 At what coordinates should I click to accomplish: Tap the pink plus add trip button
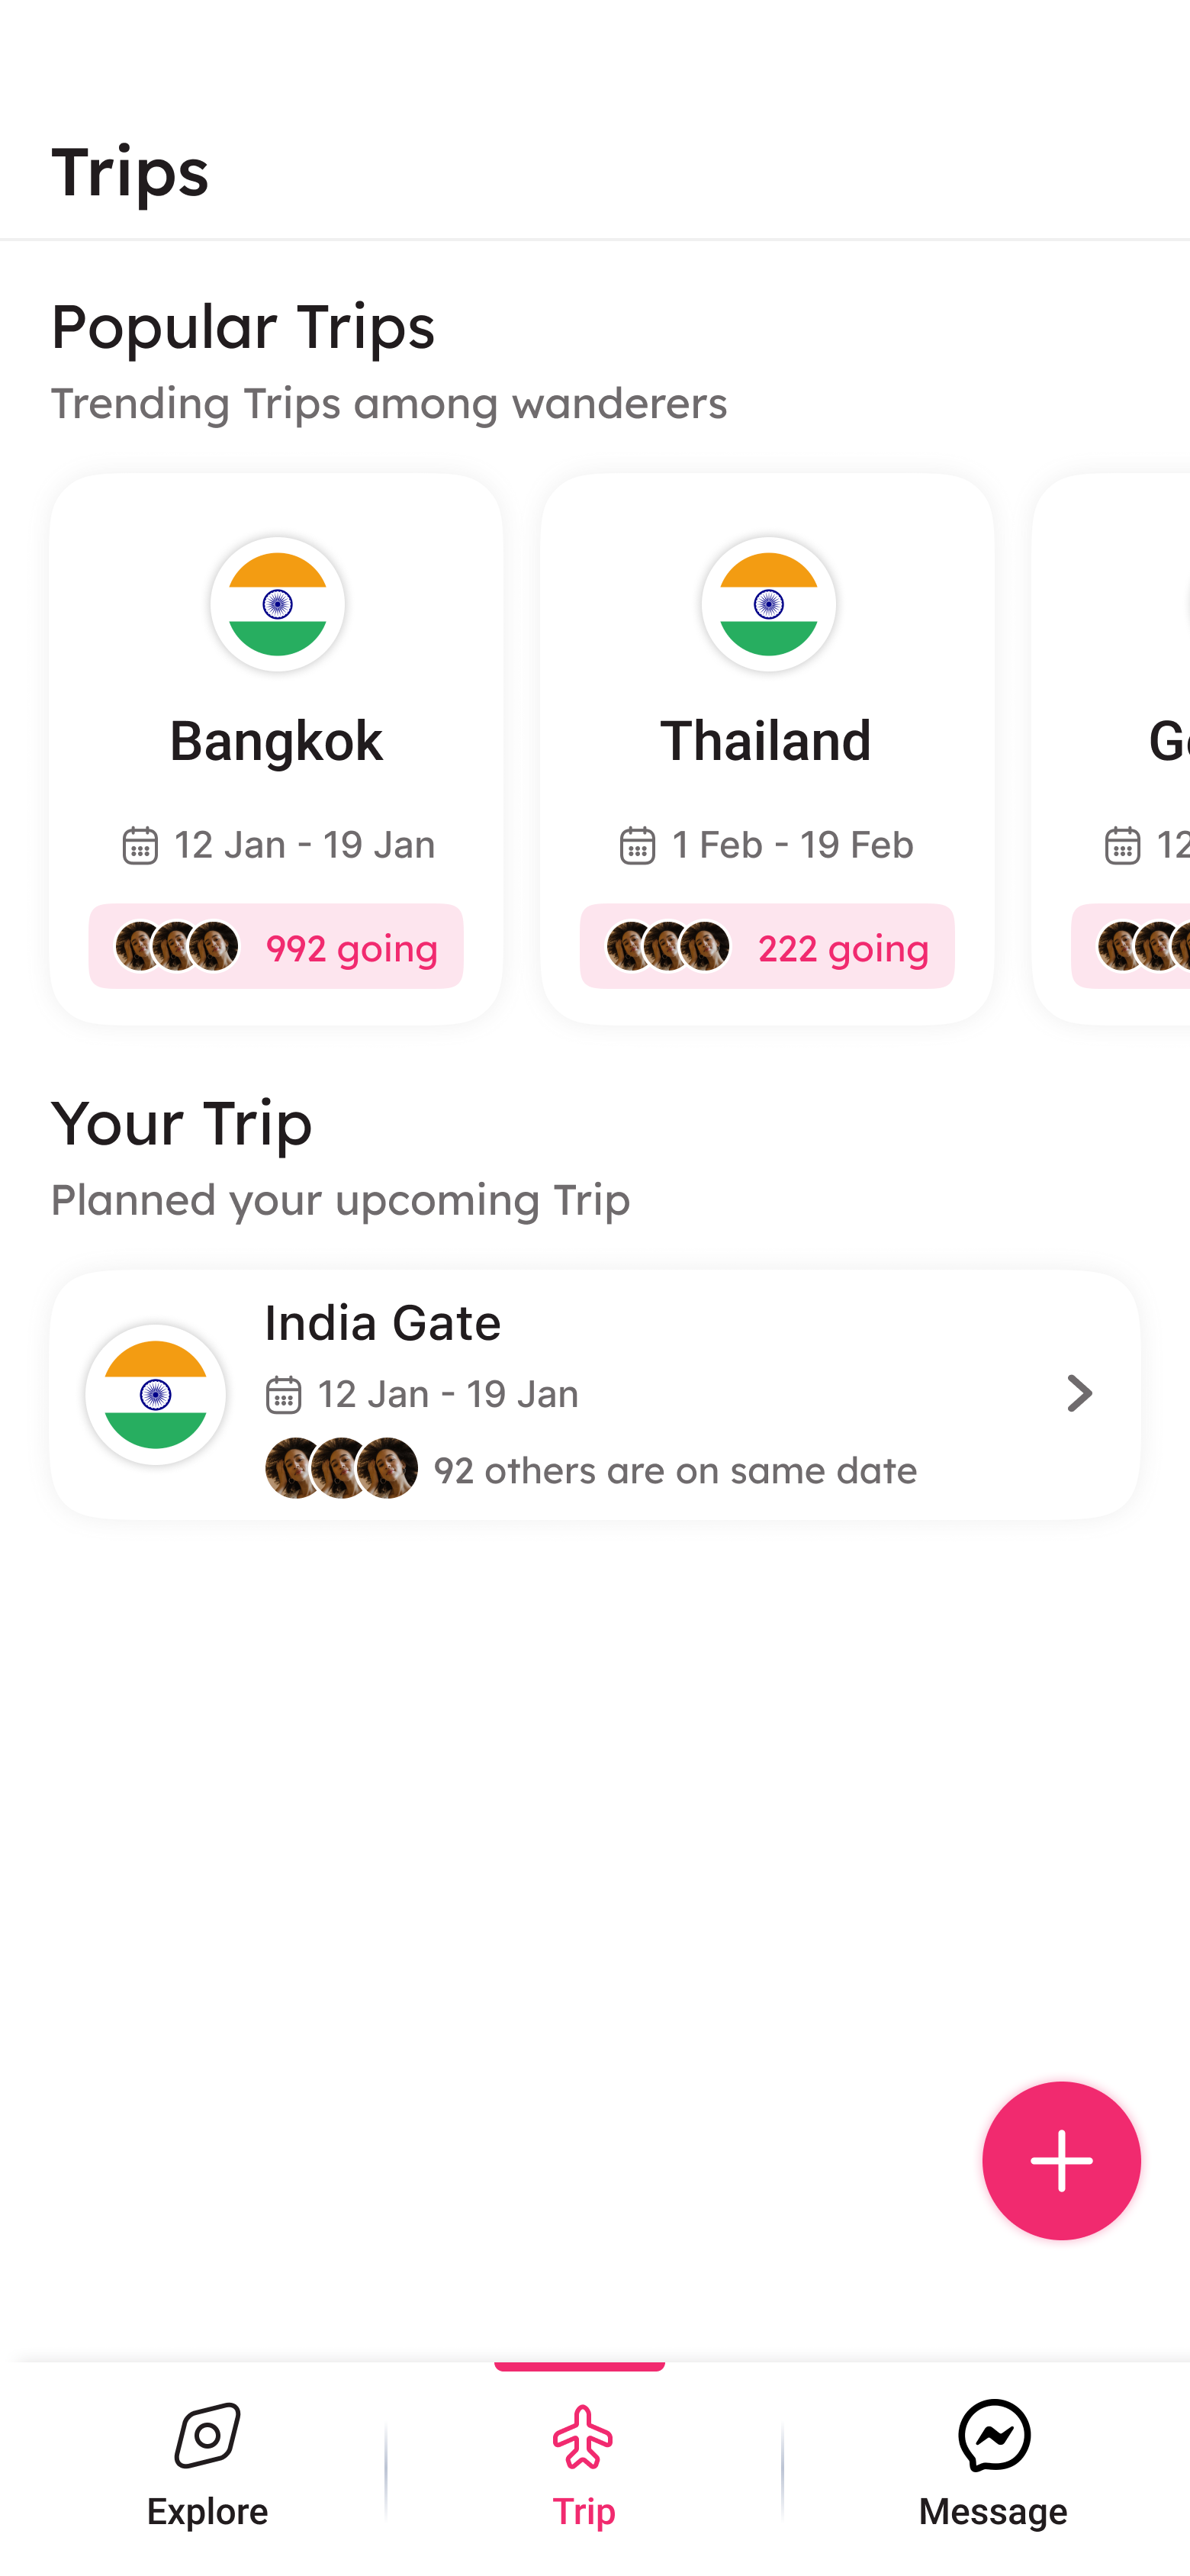1060,2160
